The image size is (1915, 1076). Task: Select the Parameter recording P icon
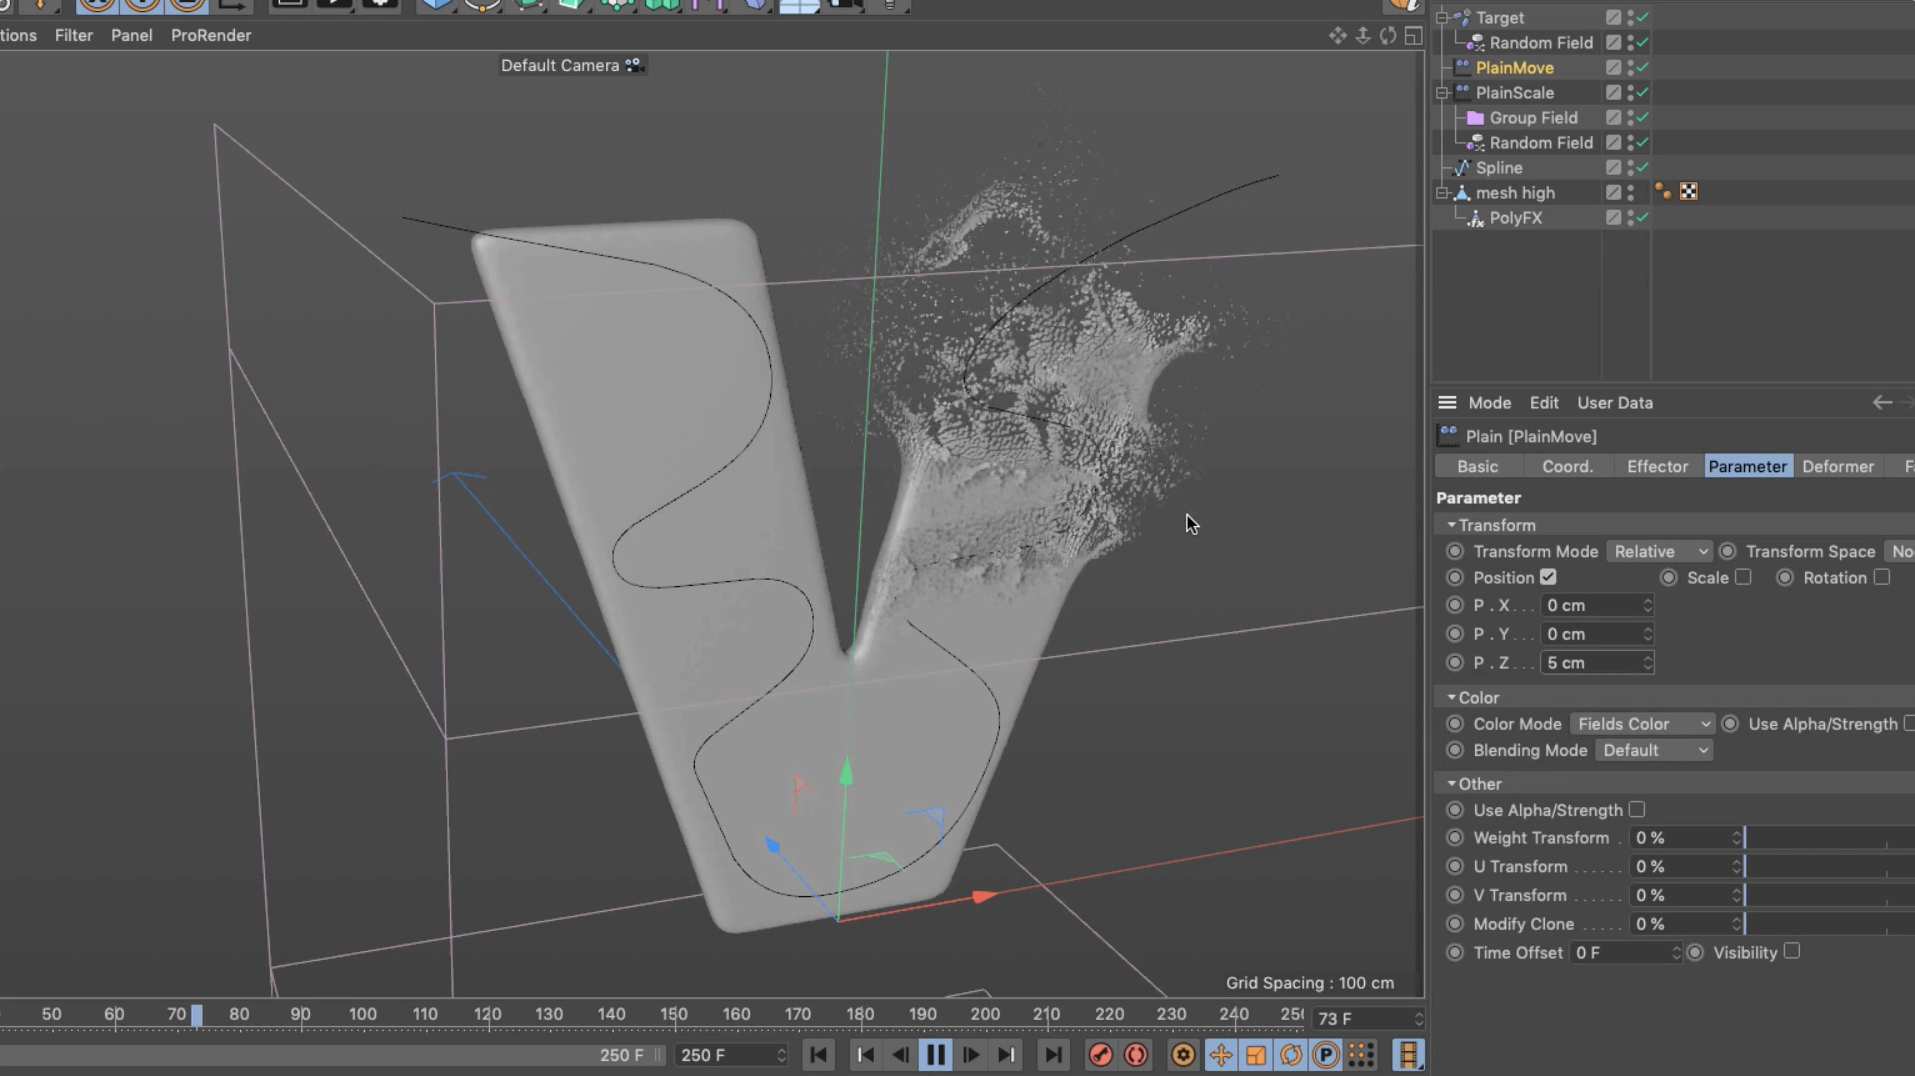point(1324,1055)
